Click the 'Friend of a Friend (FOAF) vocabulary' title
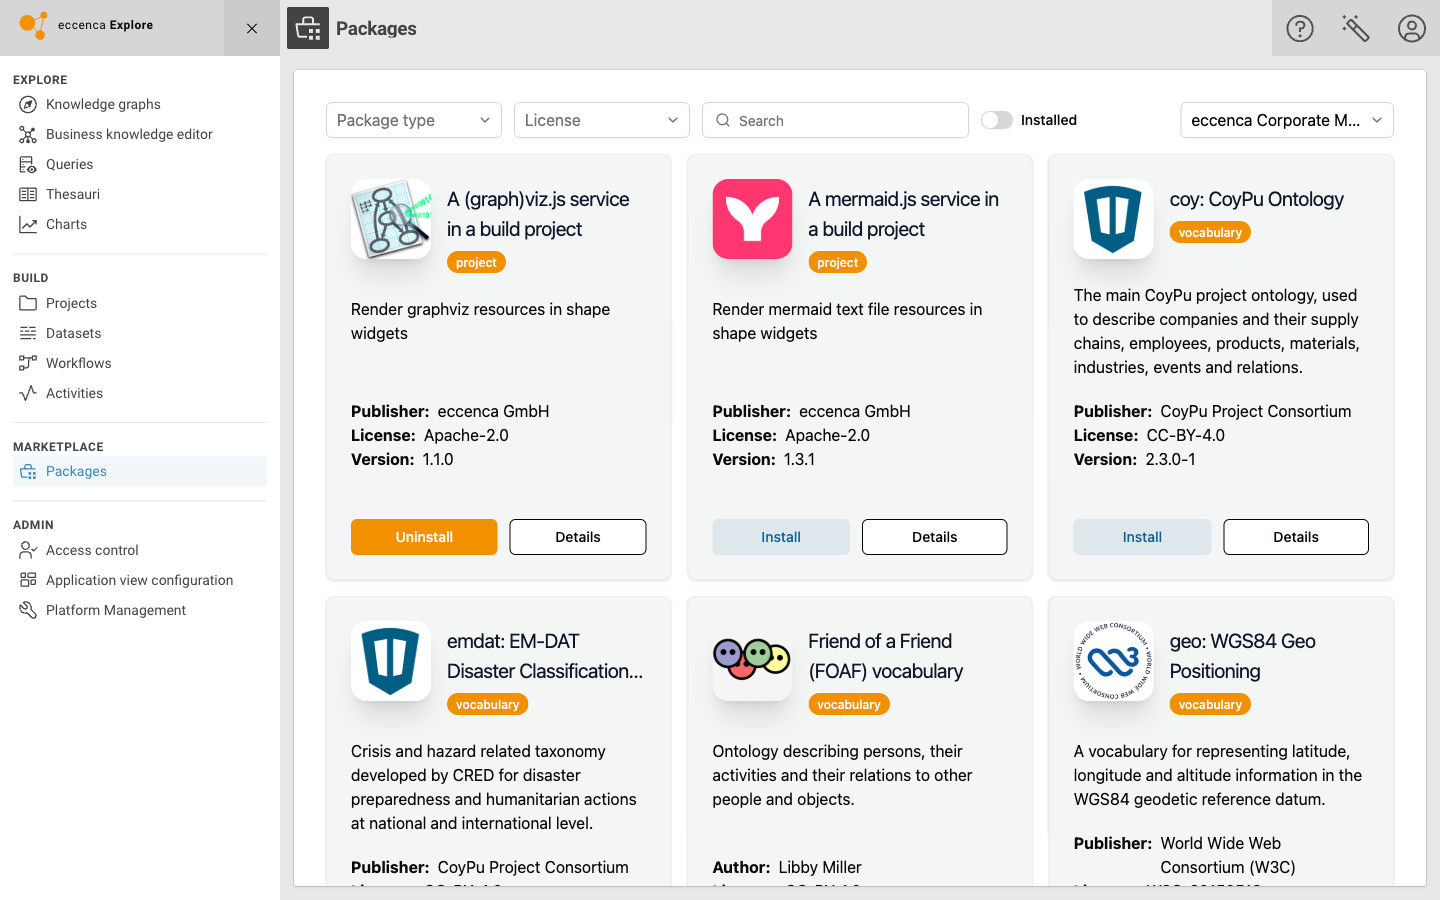 886,656
